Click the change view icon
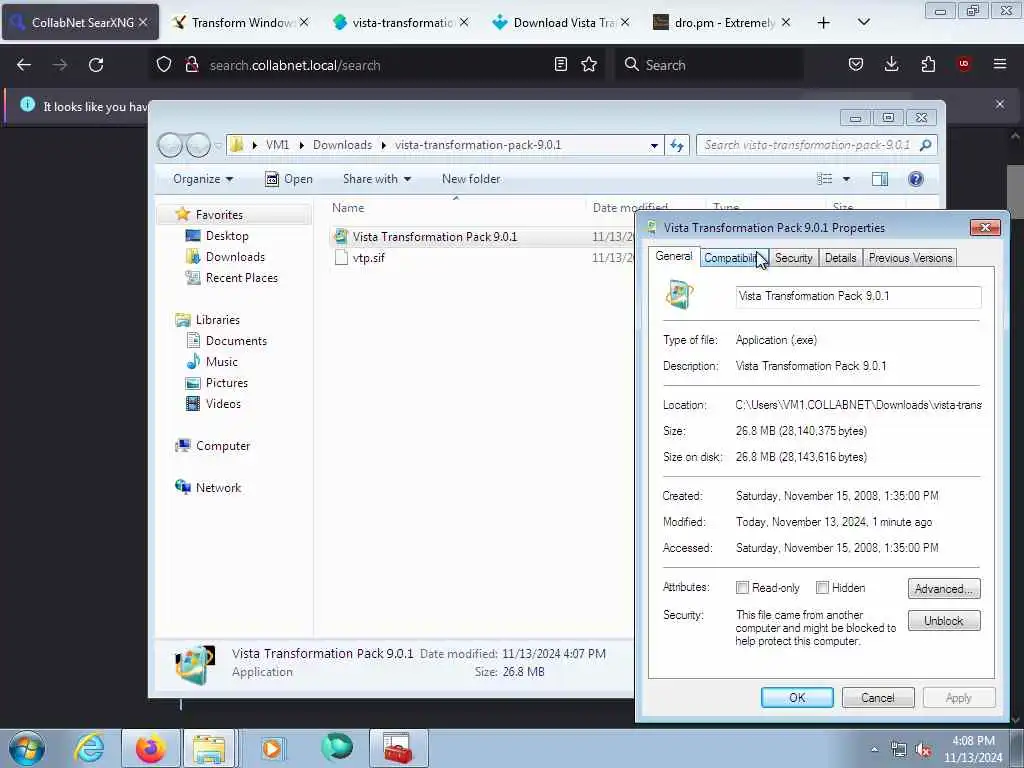Viewport: 1024px width, 768px height. [825, 179]
